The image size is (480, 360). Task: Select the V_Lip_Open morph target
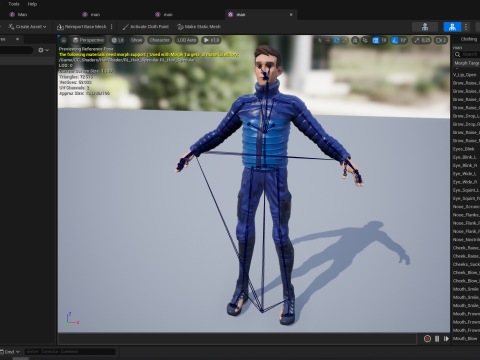466,75
